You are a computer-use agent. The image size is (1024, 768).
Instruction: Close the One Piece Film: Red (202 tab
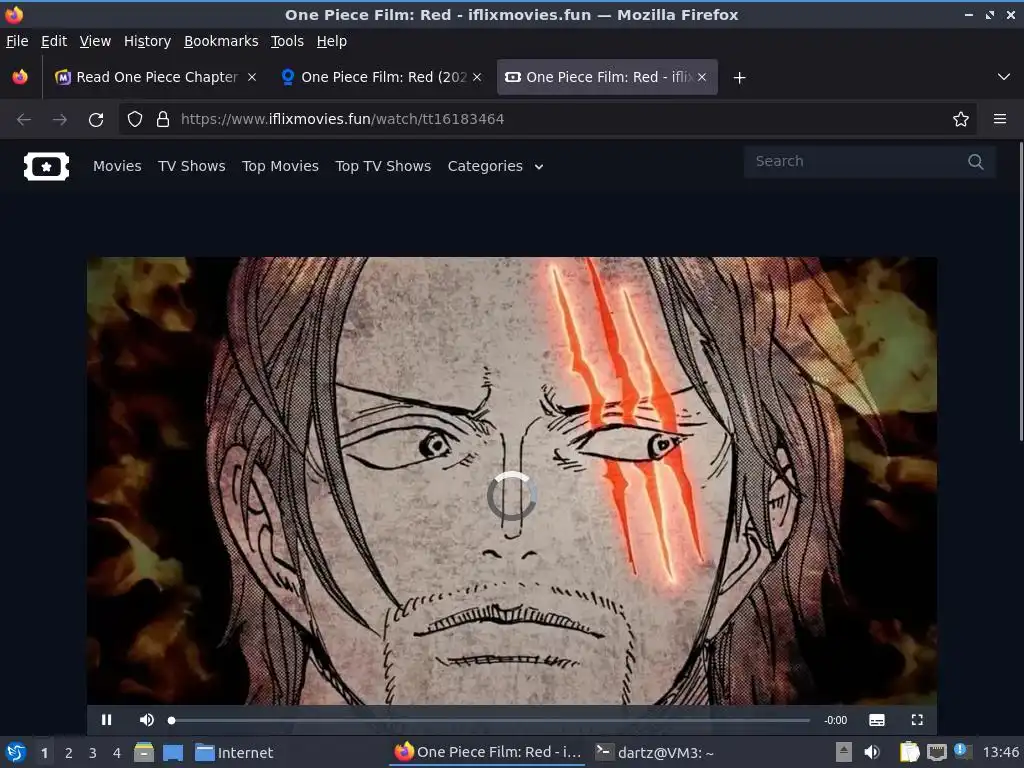point(477,77)
